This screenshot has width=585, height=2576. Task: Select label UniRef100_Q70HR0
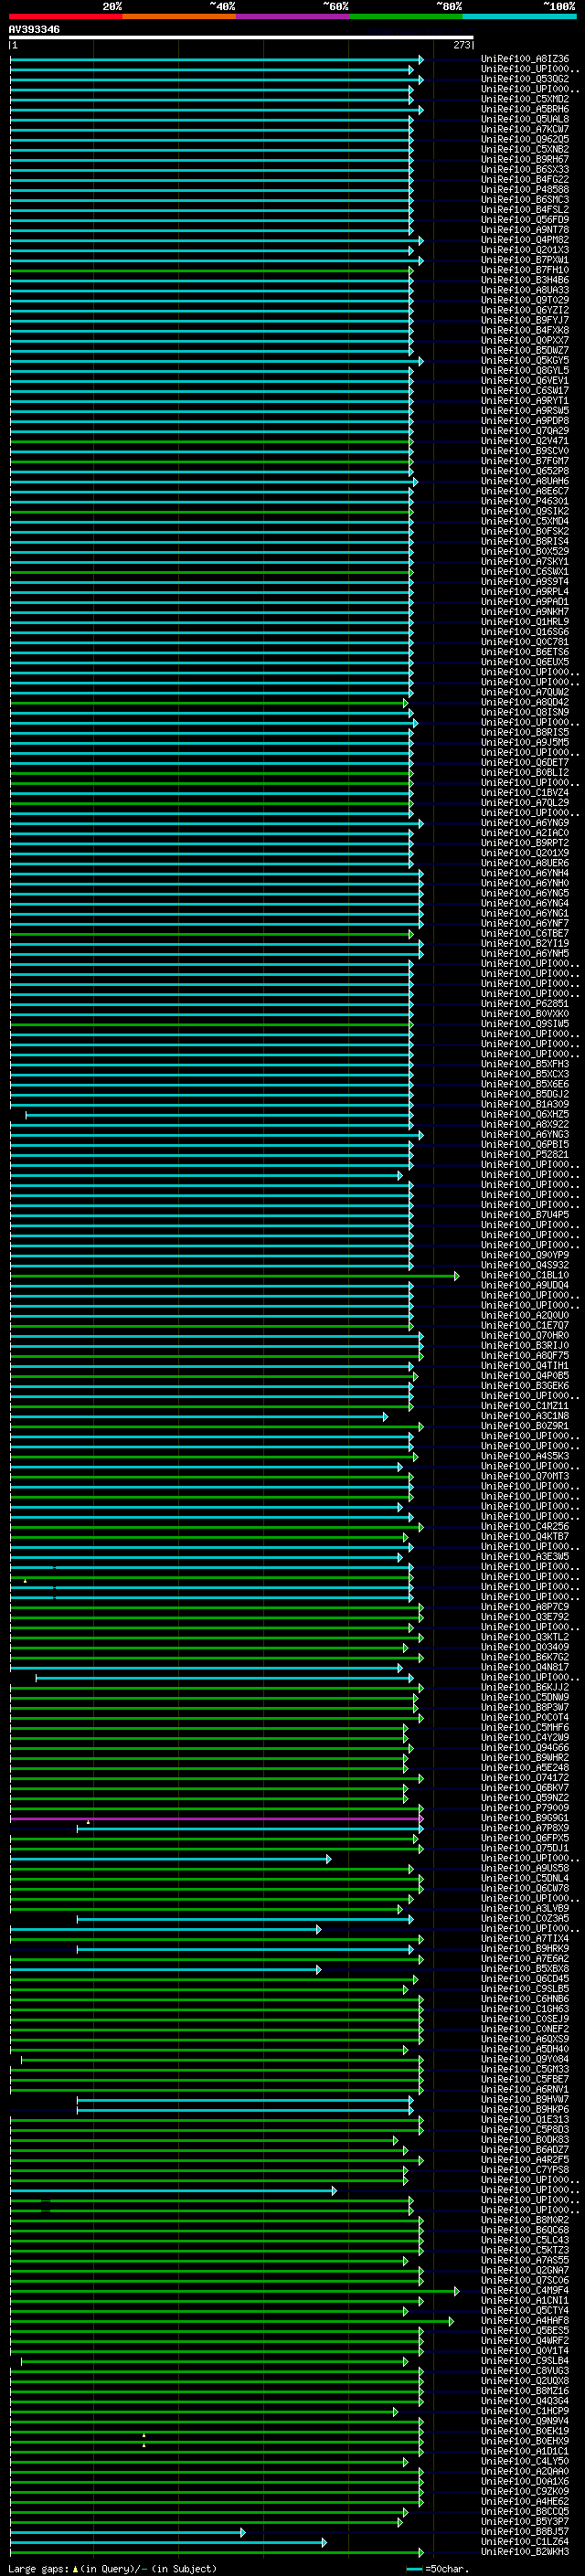click(x=525, y=1335)
